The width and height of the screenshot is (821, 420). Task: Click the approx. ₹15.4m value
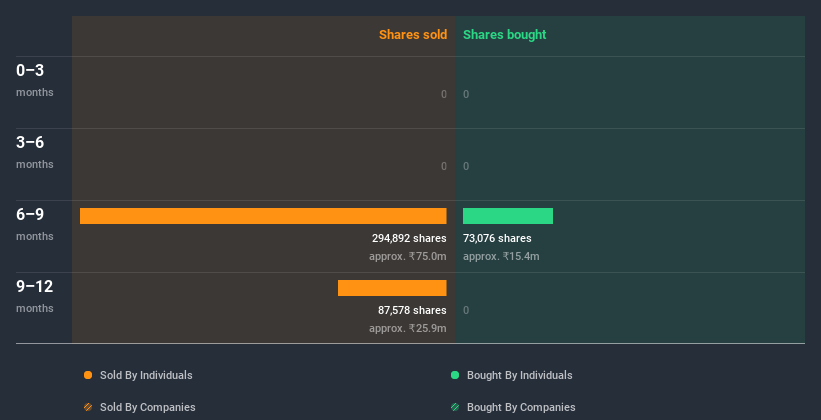[x=501, y=256]
